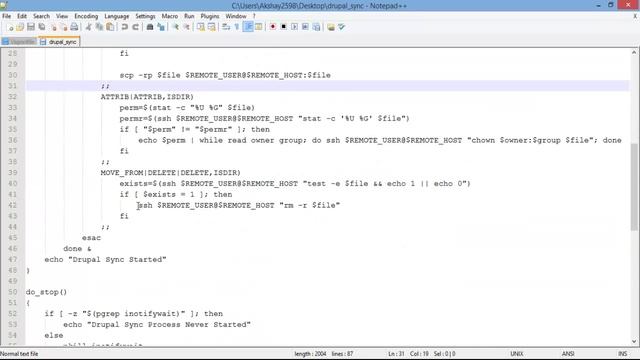Switch to the drupal_sync tab
Viewport: 640px width, 360px height.
[60, 42]
